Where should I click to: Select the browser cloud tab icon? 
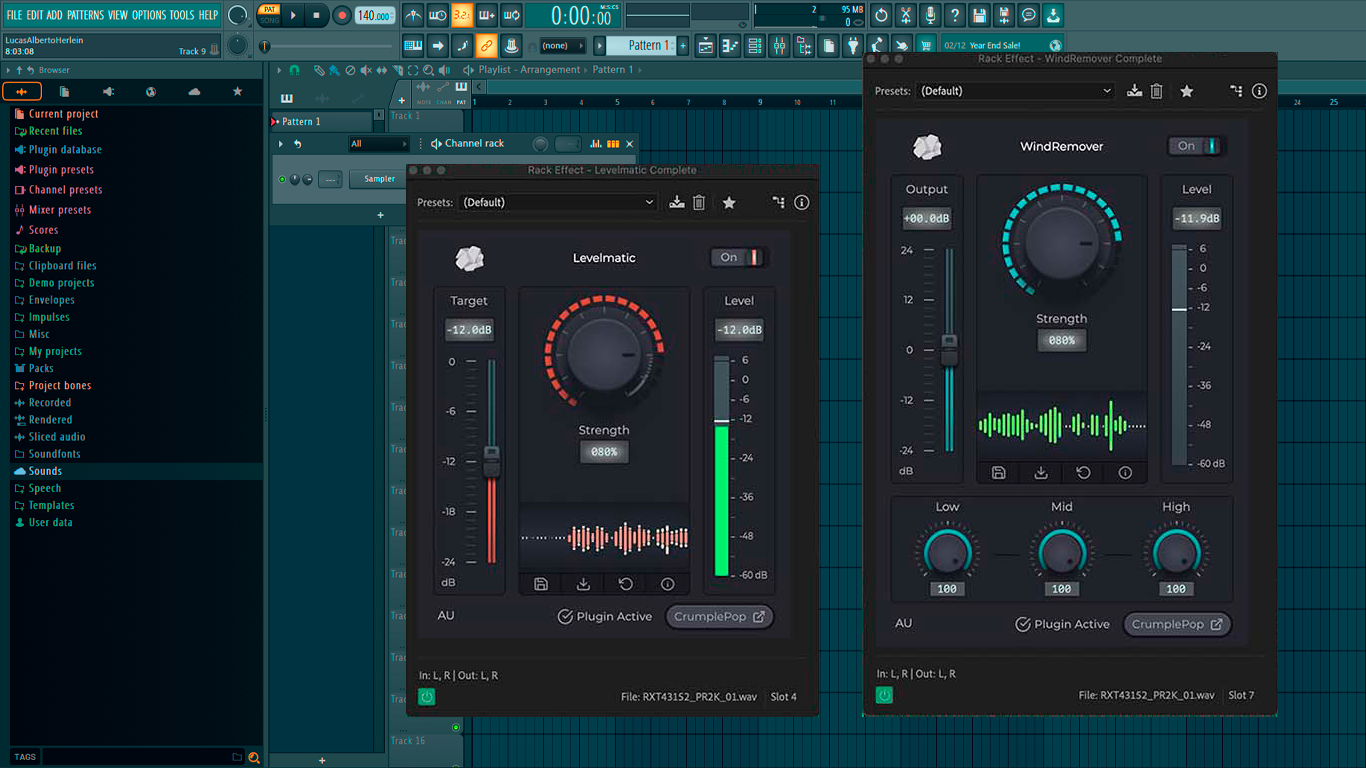(x=194, y=91)
